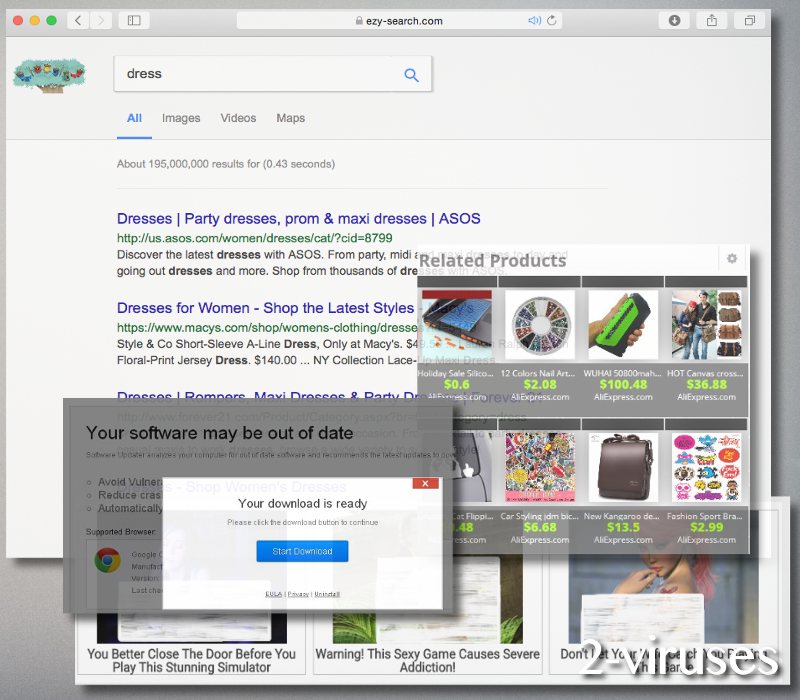Click the Show All Tabs icon
This screenshot has width=800, height=700.
(748, 20)
